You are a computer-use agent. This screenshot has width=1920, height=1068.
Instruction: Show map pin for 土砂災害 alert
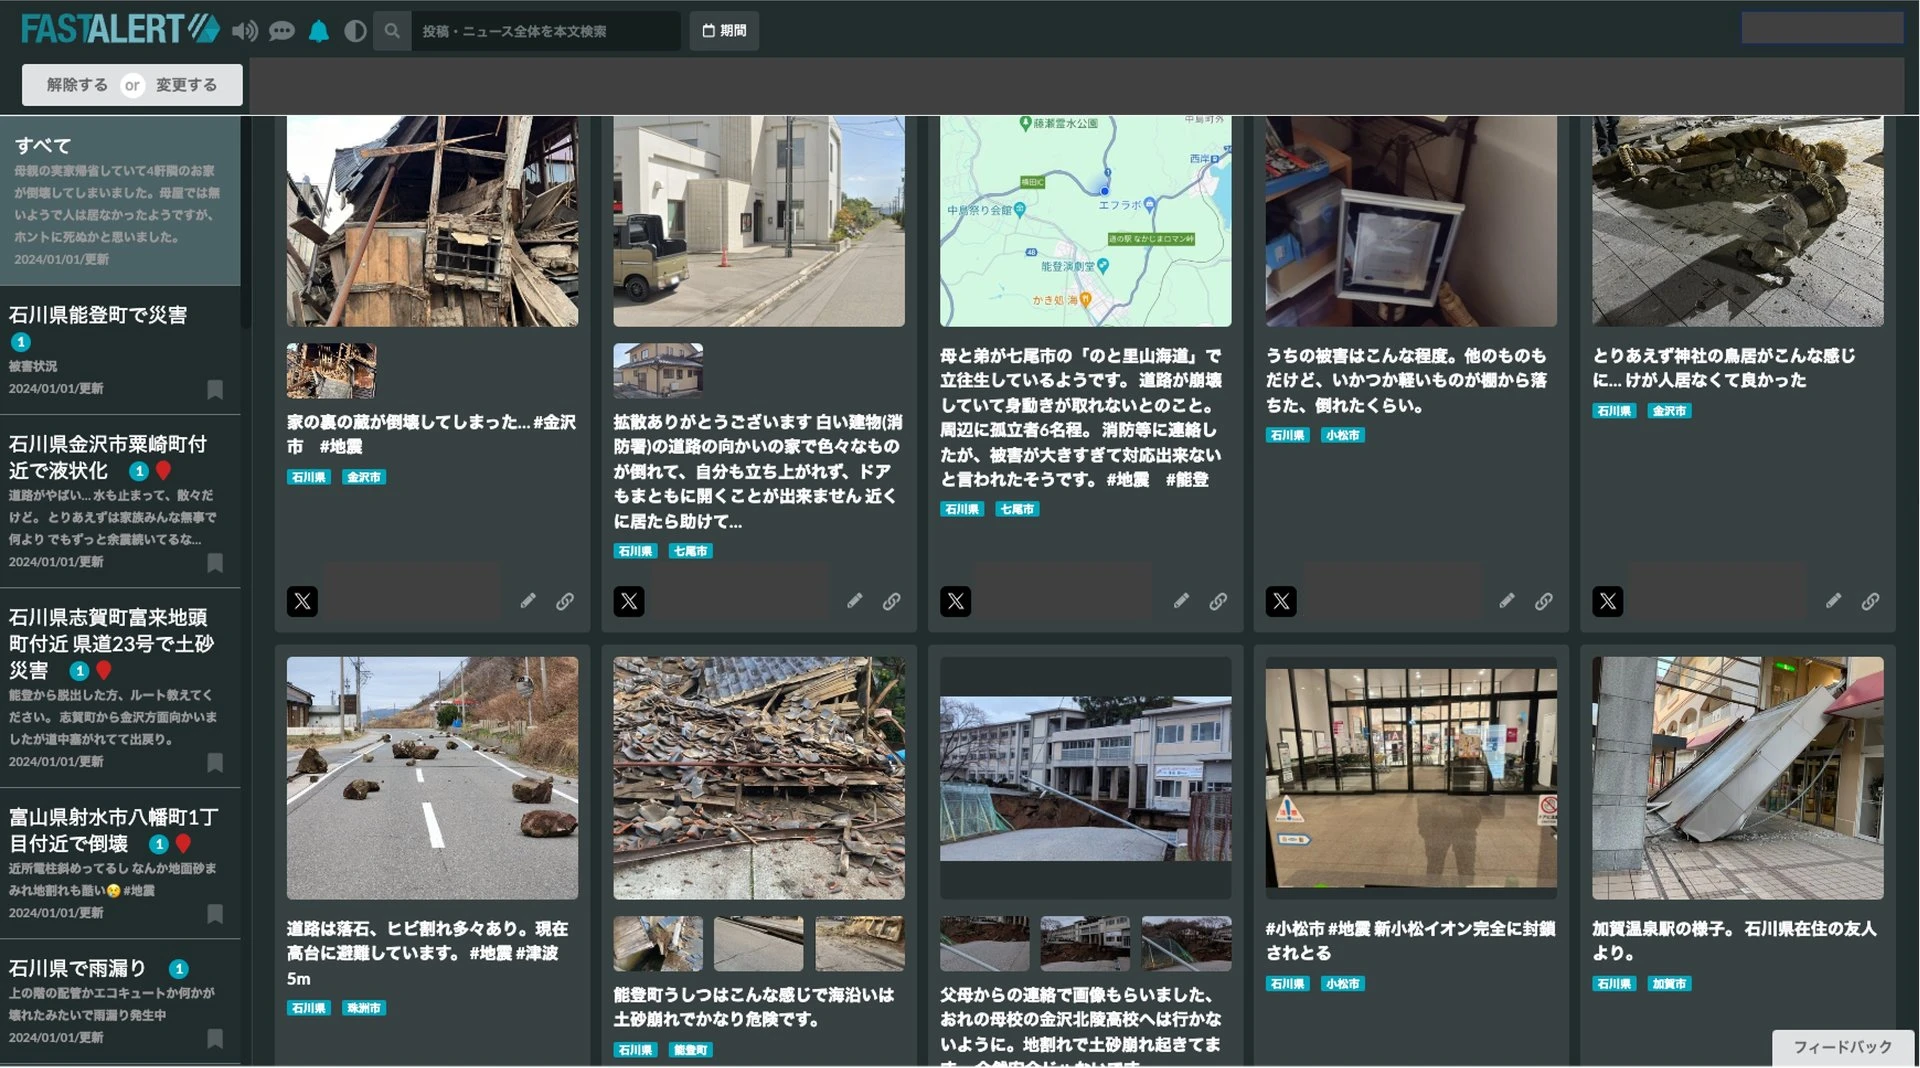[104, 671]
